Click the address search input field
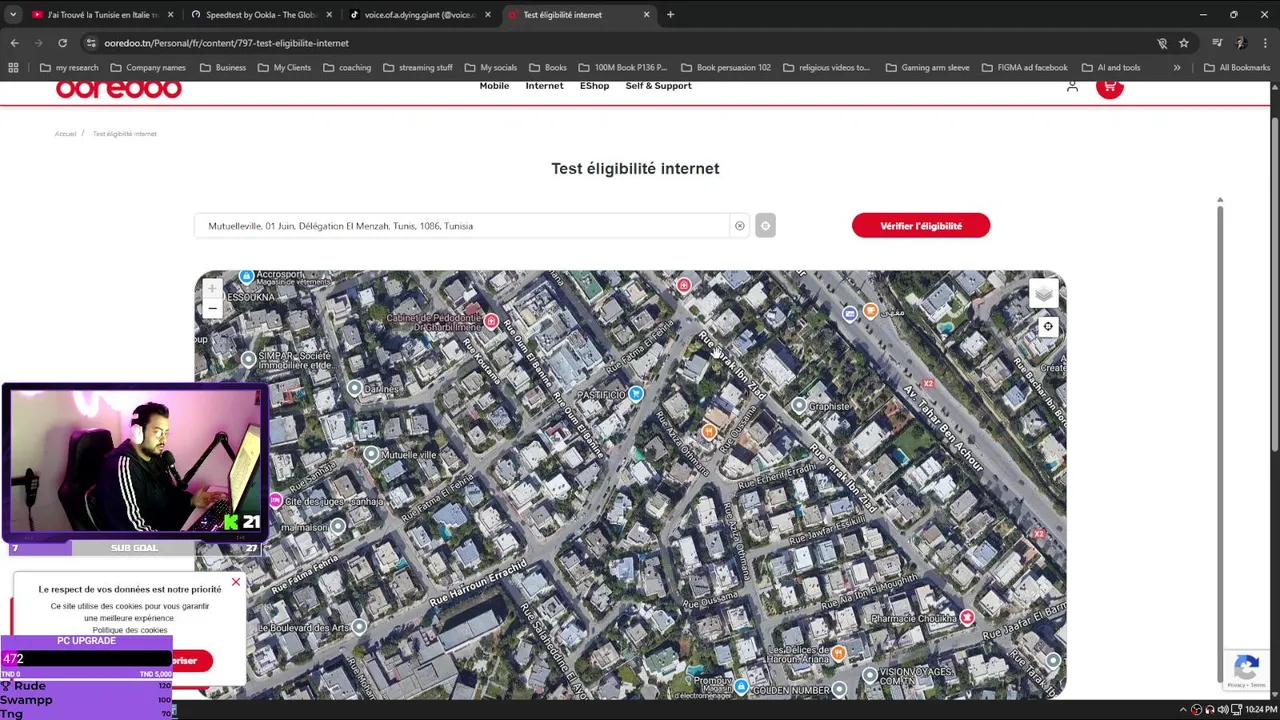The width and height of the screenshot is (1280, 720). click(x=462, y=226)
